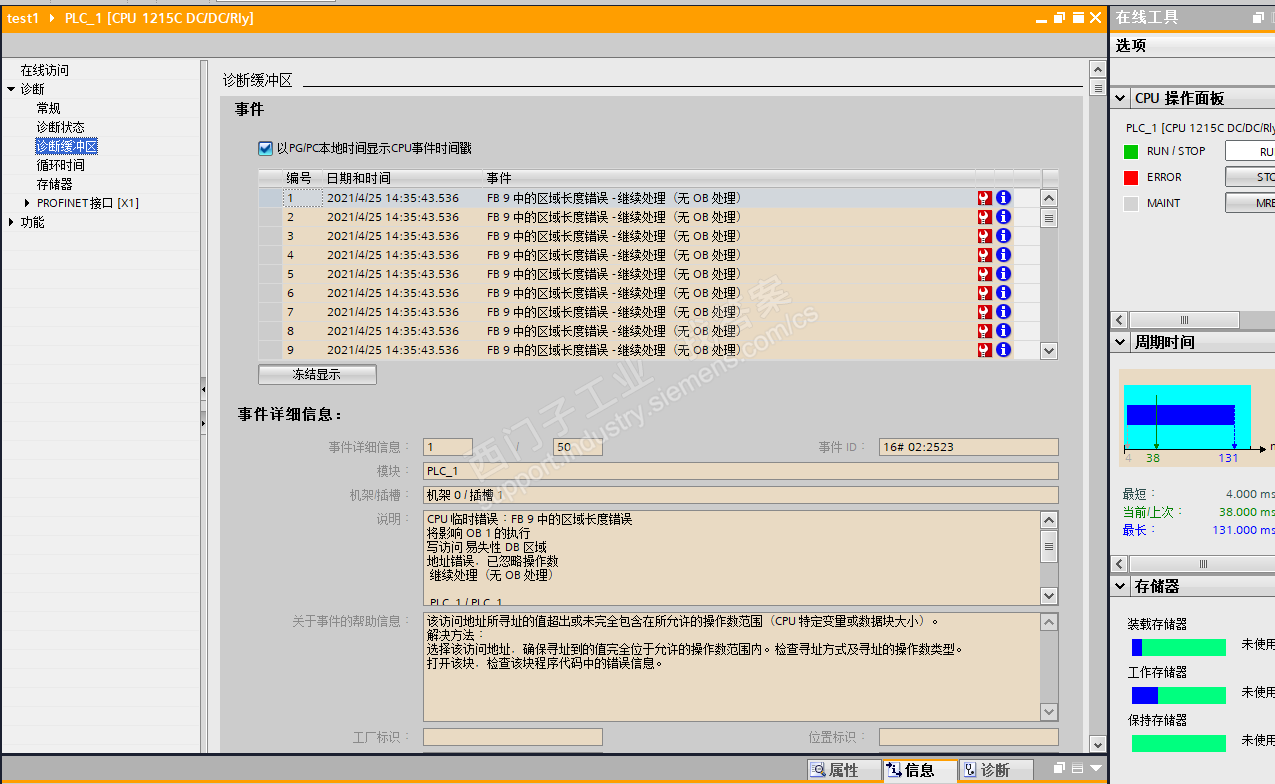Collapse the CPU 操作面板 section
The image size is (1275, 784).
coord(1121,98)
